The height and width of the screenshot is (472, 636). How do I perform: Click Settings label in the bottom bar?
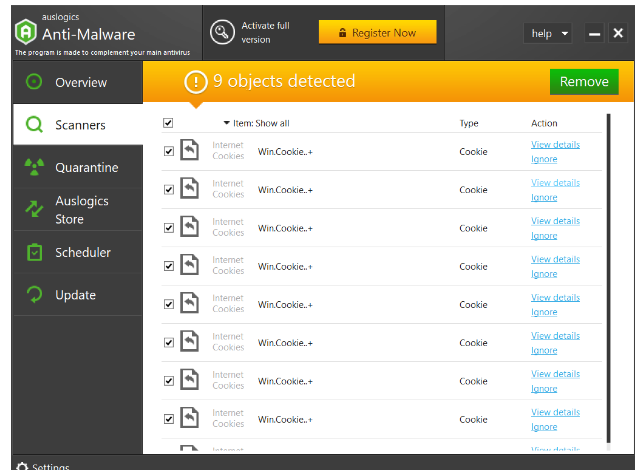point(51,468)
